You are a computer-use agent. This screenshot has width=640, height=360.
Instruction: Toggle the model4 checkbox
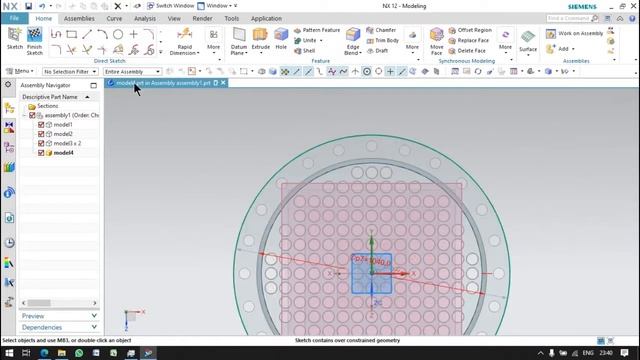41,153
